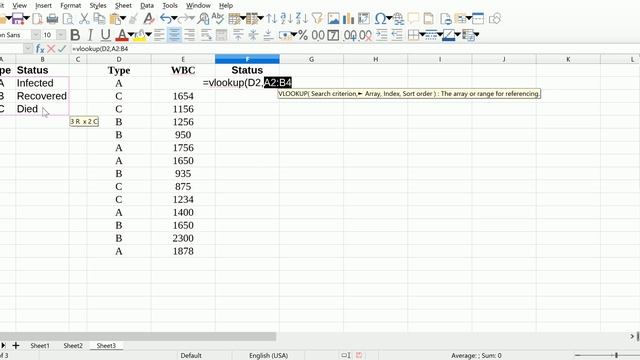This screenshot has height=360, width=640.
Task: Click the yellow Background Color swatch
Action: point(139,35)
